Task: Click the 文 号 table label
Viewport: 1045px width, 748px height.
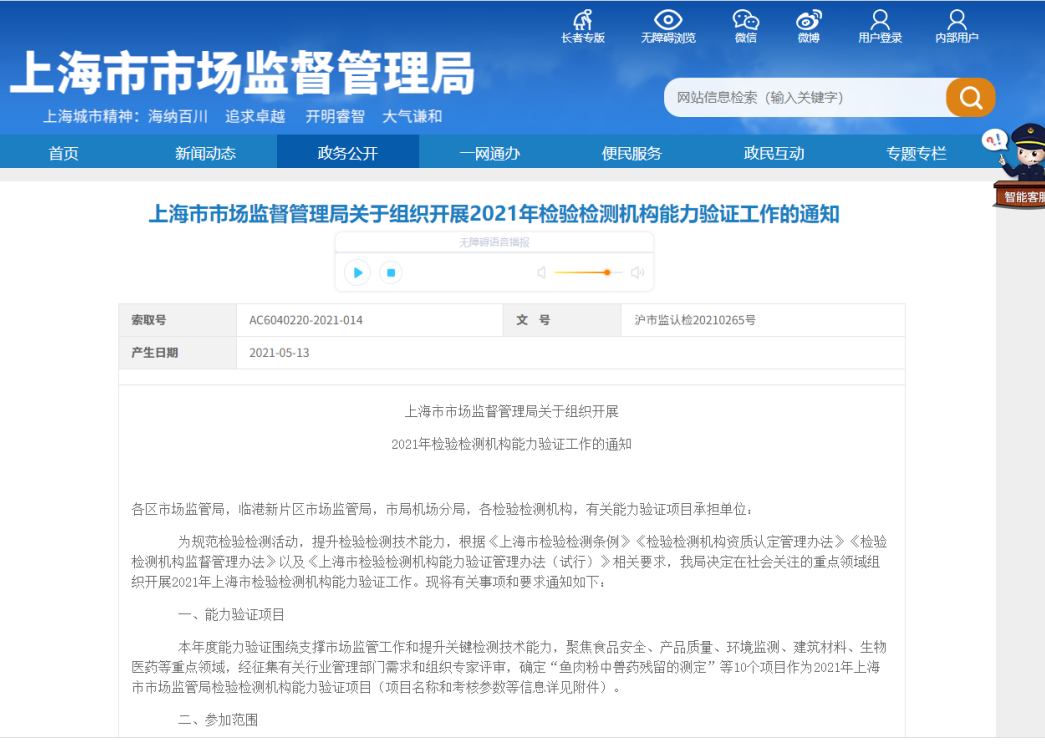Action: click(533, 320)
